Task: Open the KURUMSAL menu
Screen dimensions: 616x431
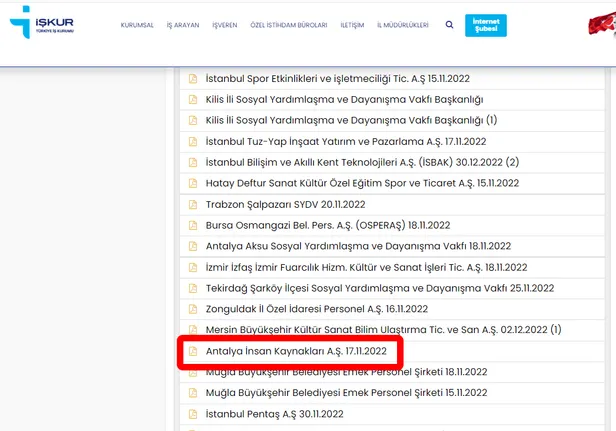Action: 137,25
